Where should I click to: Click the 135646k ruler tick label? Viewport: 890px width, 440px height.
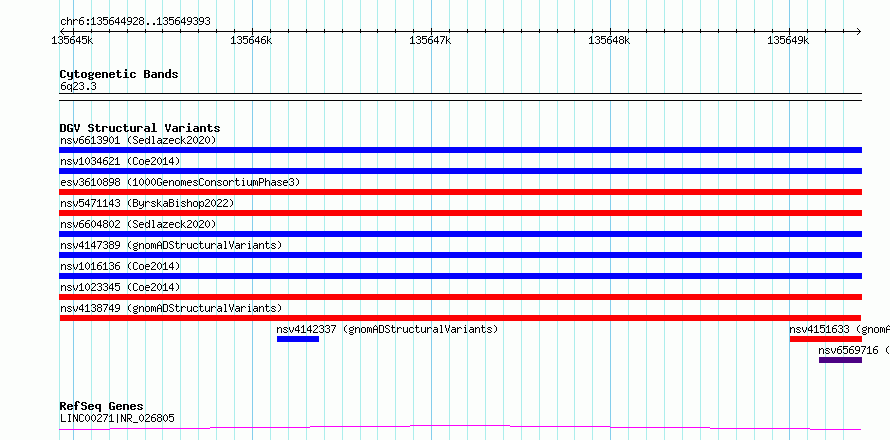click(251, 40)
